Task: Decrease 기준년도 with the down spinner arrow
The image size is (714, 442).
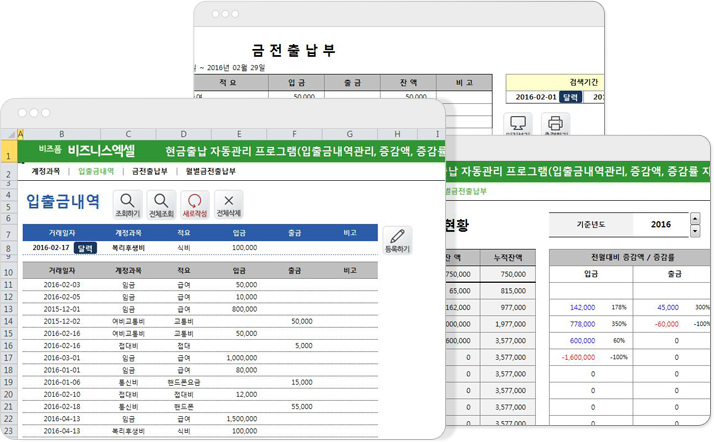Action: click(695, 231)
